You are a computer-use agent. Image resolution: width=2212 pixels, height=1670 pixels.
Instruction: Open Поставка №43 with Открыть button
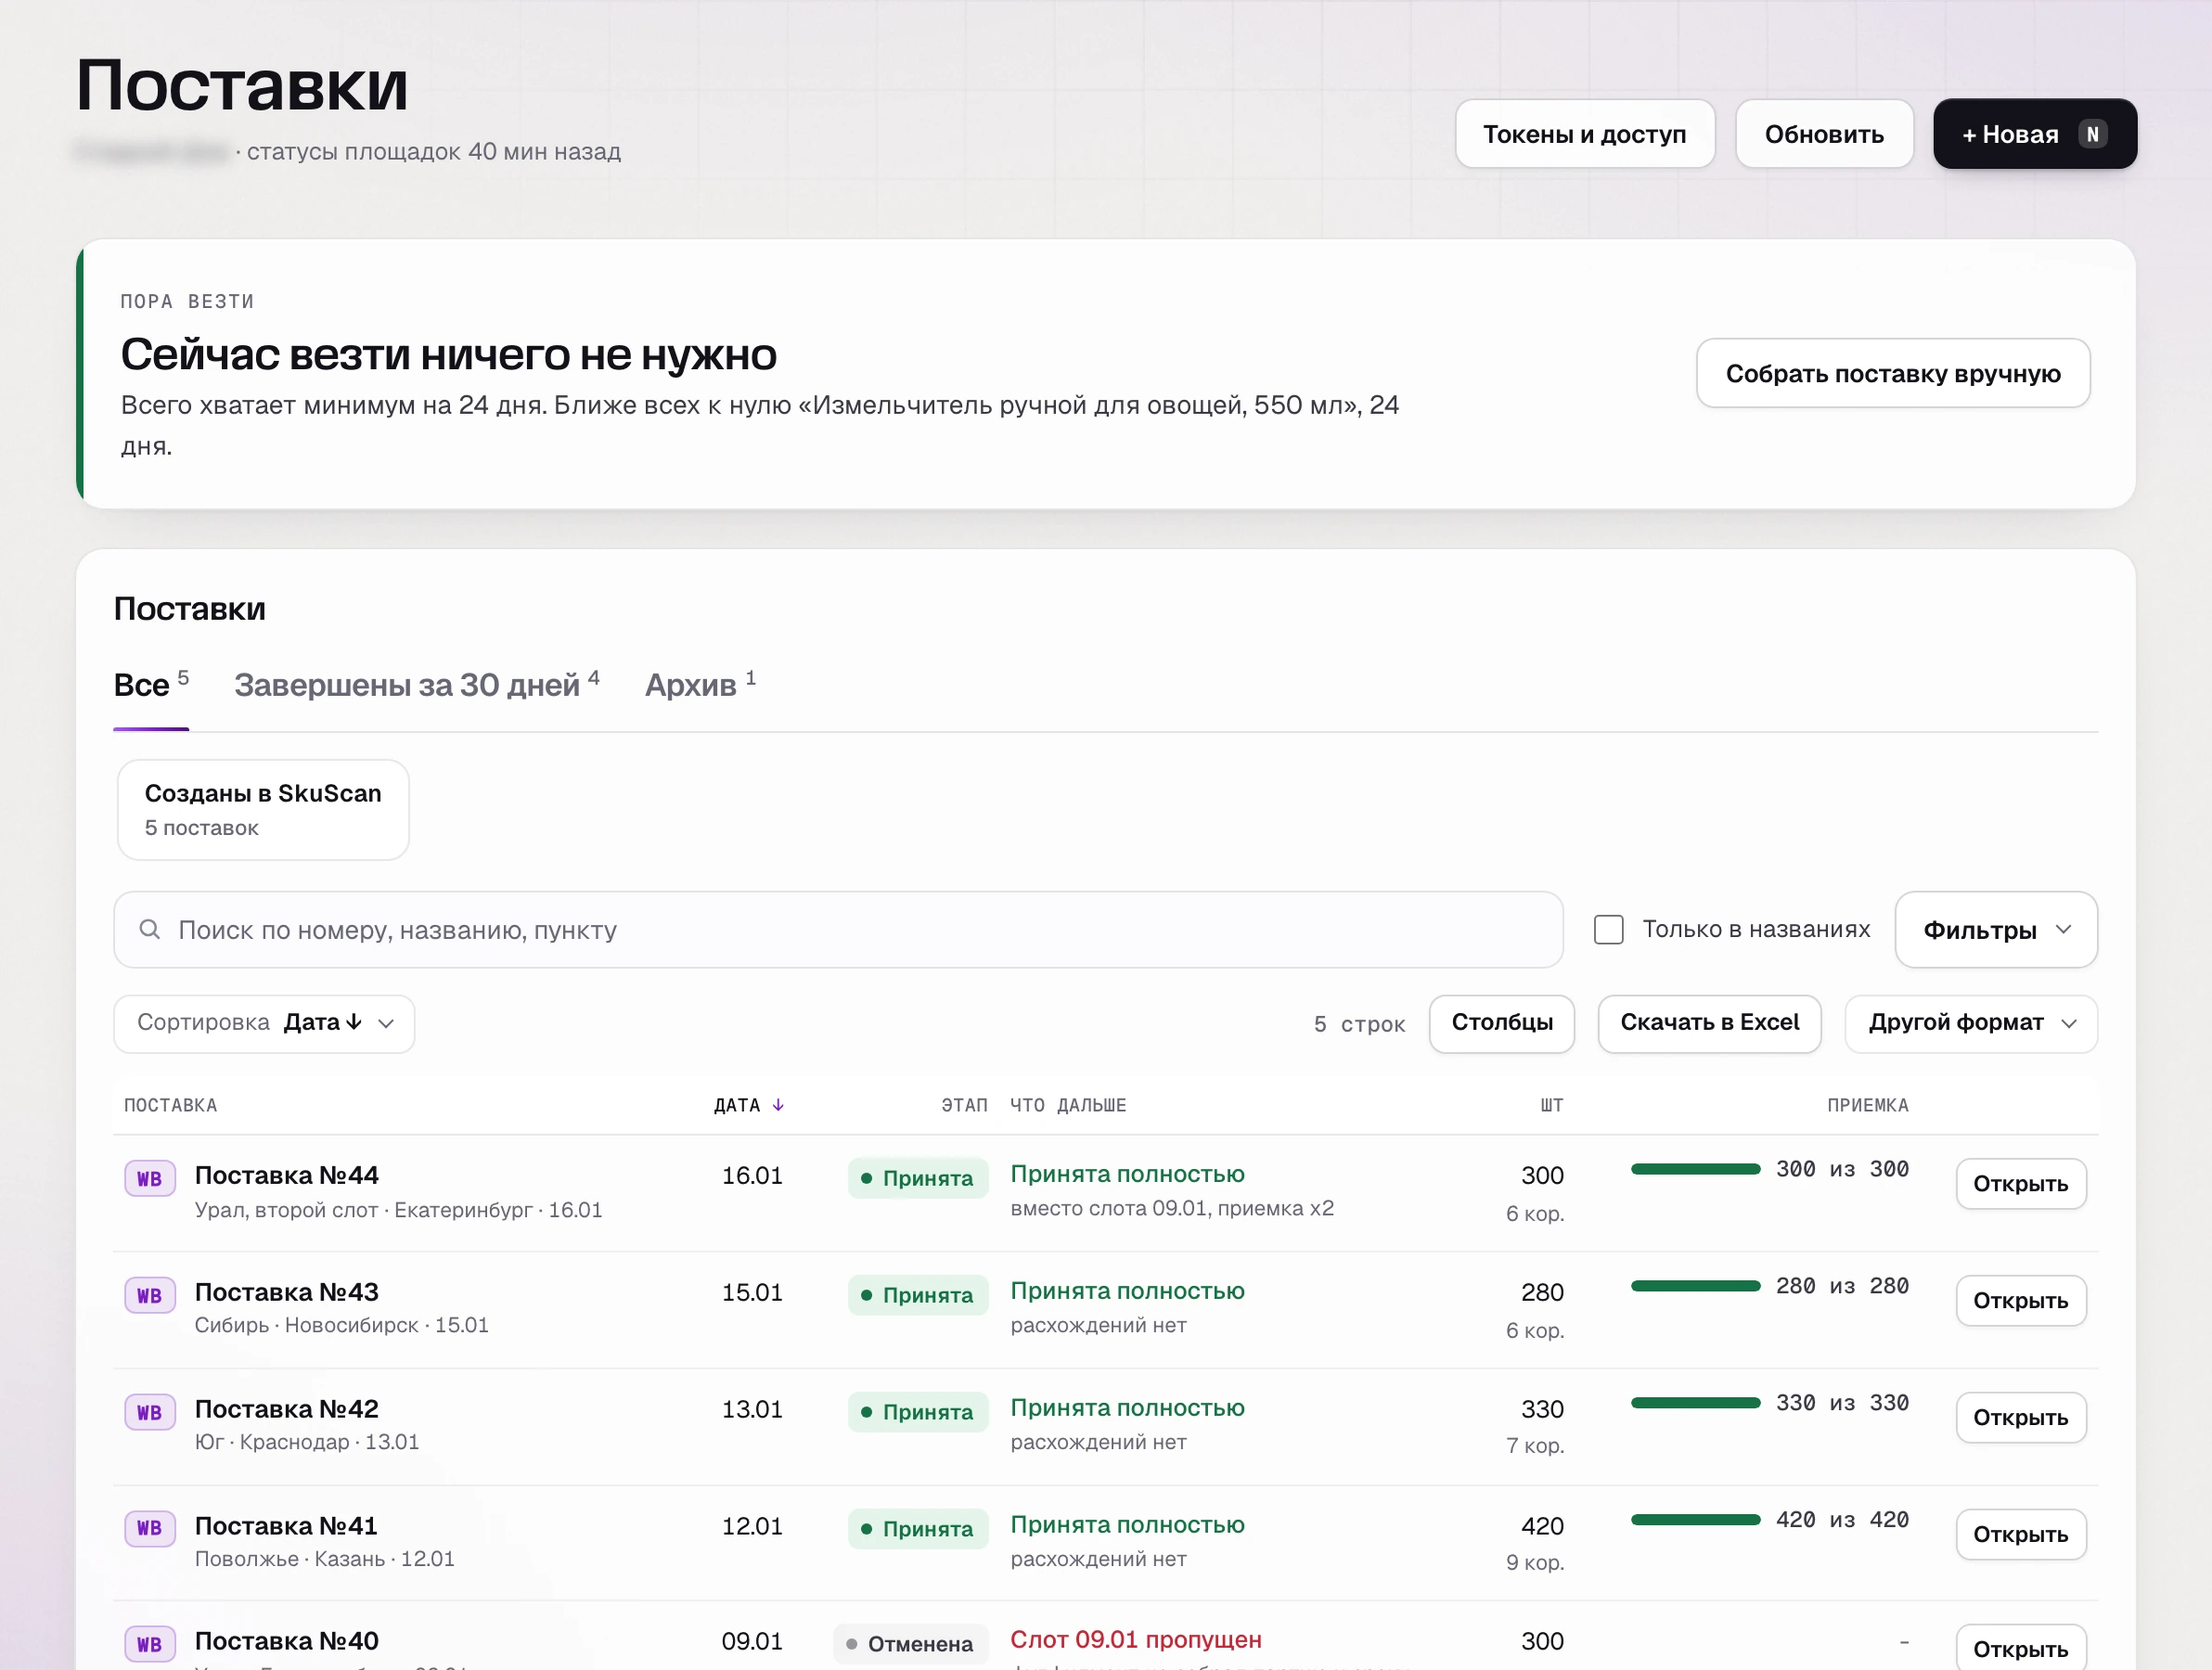(x=2020, y=1301)
